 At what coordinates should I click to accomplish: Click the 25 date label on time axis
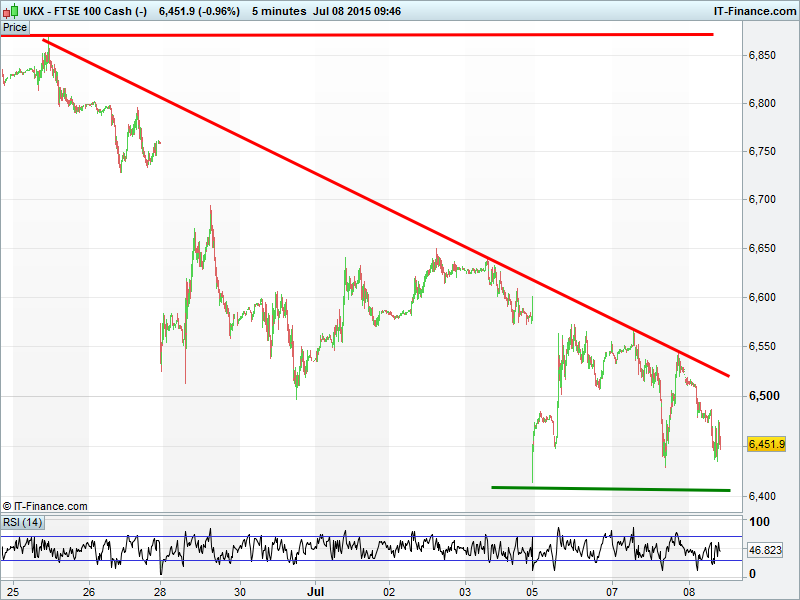[13, 592]
